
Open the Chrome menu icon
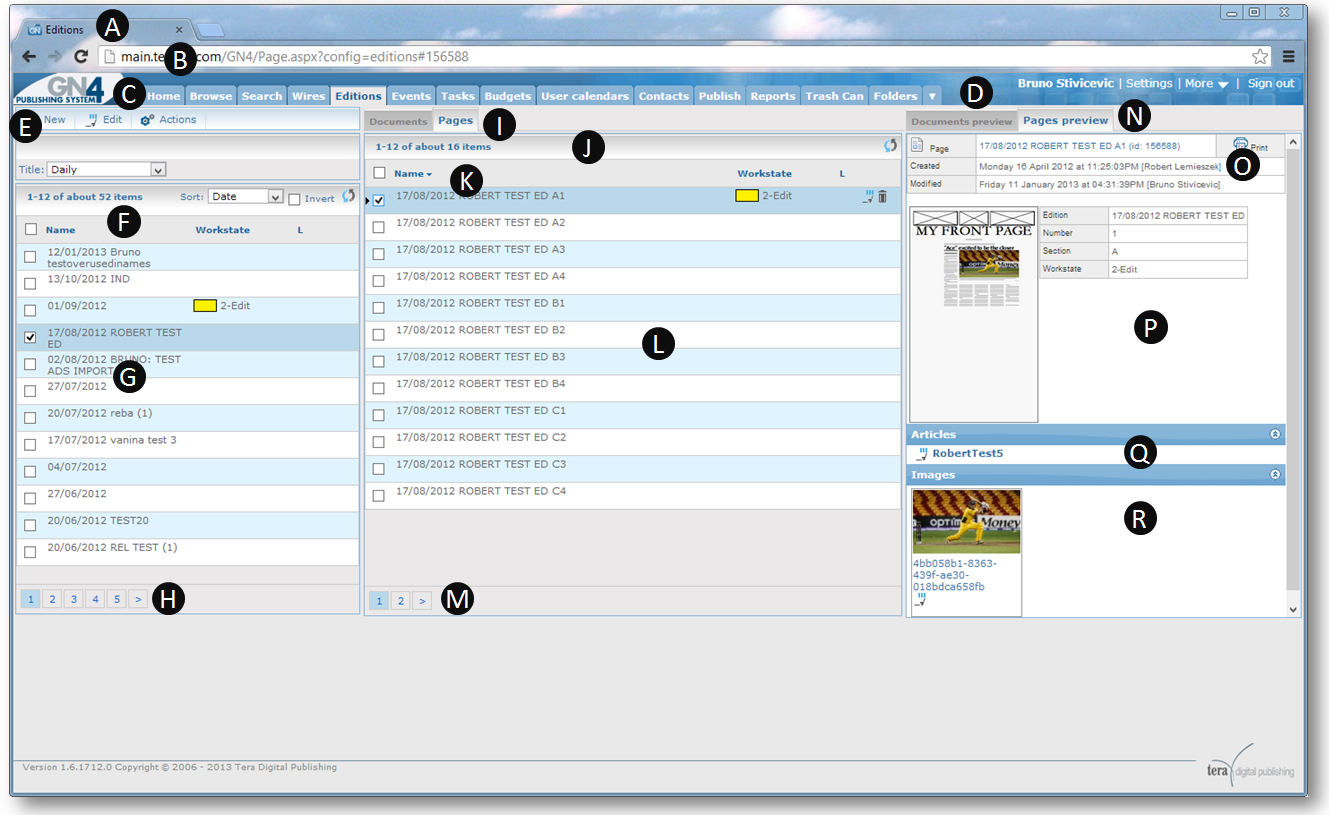coord(1289,56)
